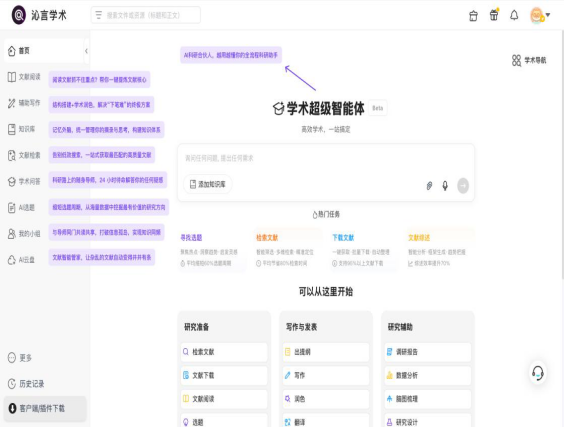Click 客户端/插件下载 button

(x=45, y=409)
